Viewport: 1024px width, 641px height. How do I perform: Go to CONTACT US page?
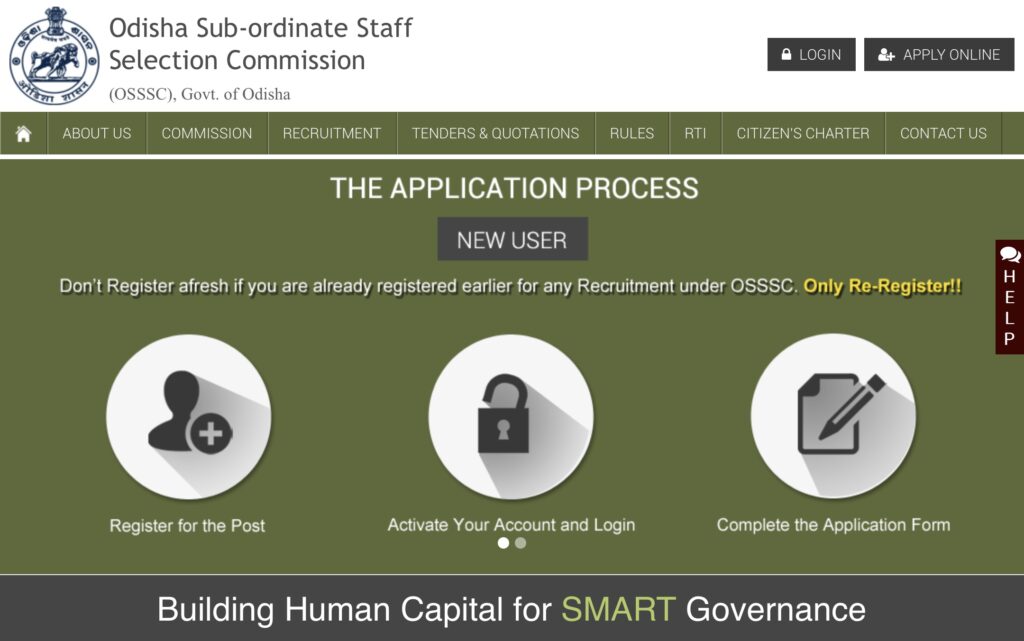[x=944, y=134]
